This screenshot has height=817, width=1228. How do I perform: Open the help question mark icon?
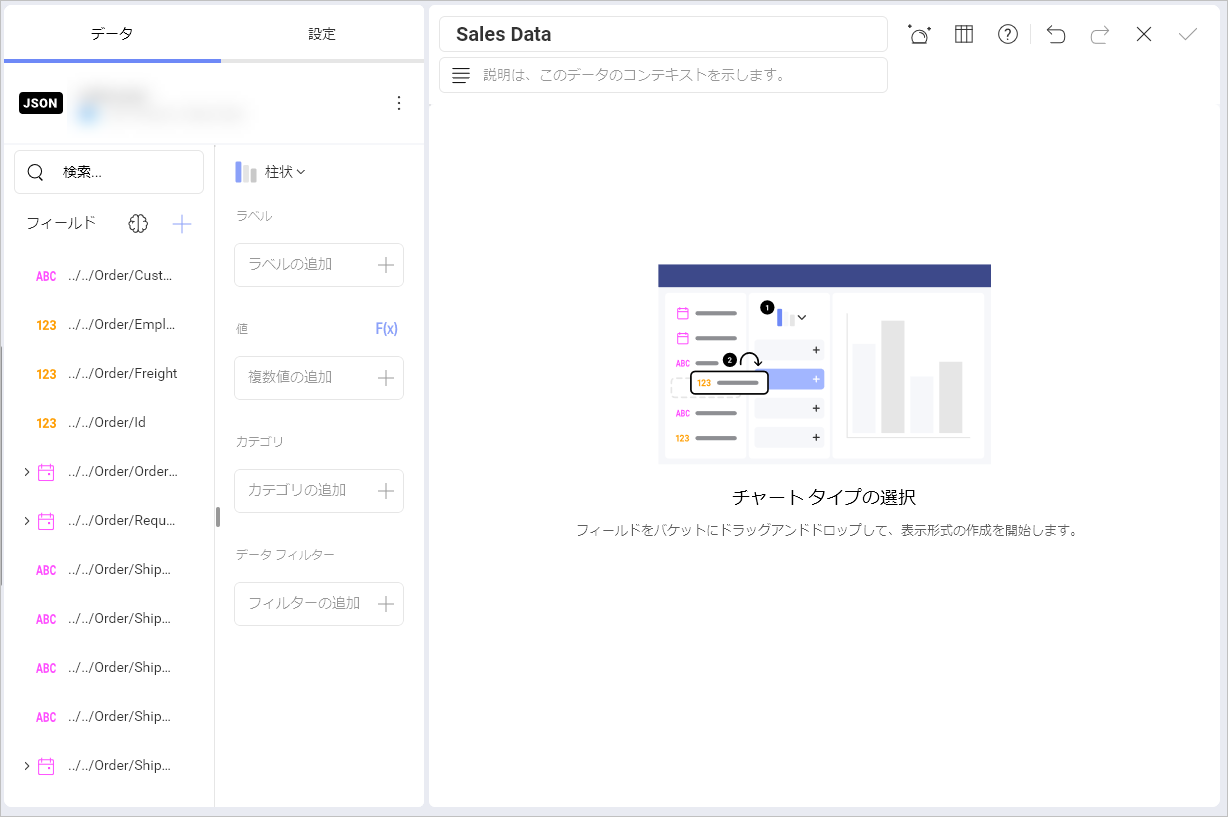point(1008,34)
